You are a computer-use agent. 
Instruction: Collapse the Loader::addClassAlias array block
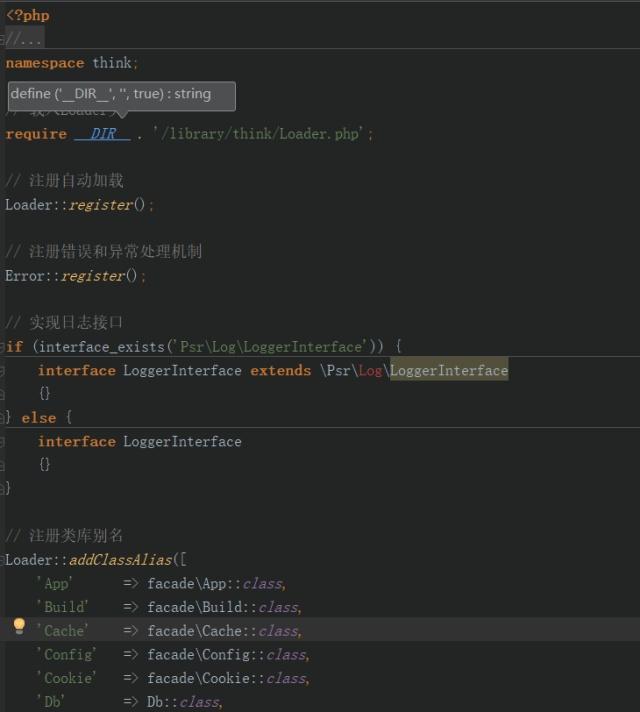(x=3, y=560)
